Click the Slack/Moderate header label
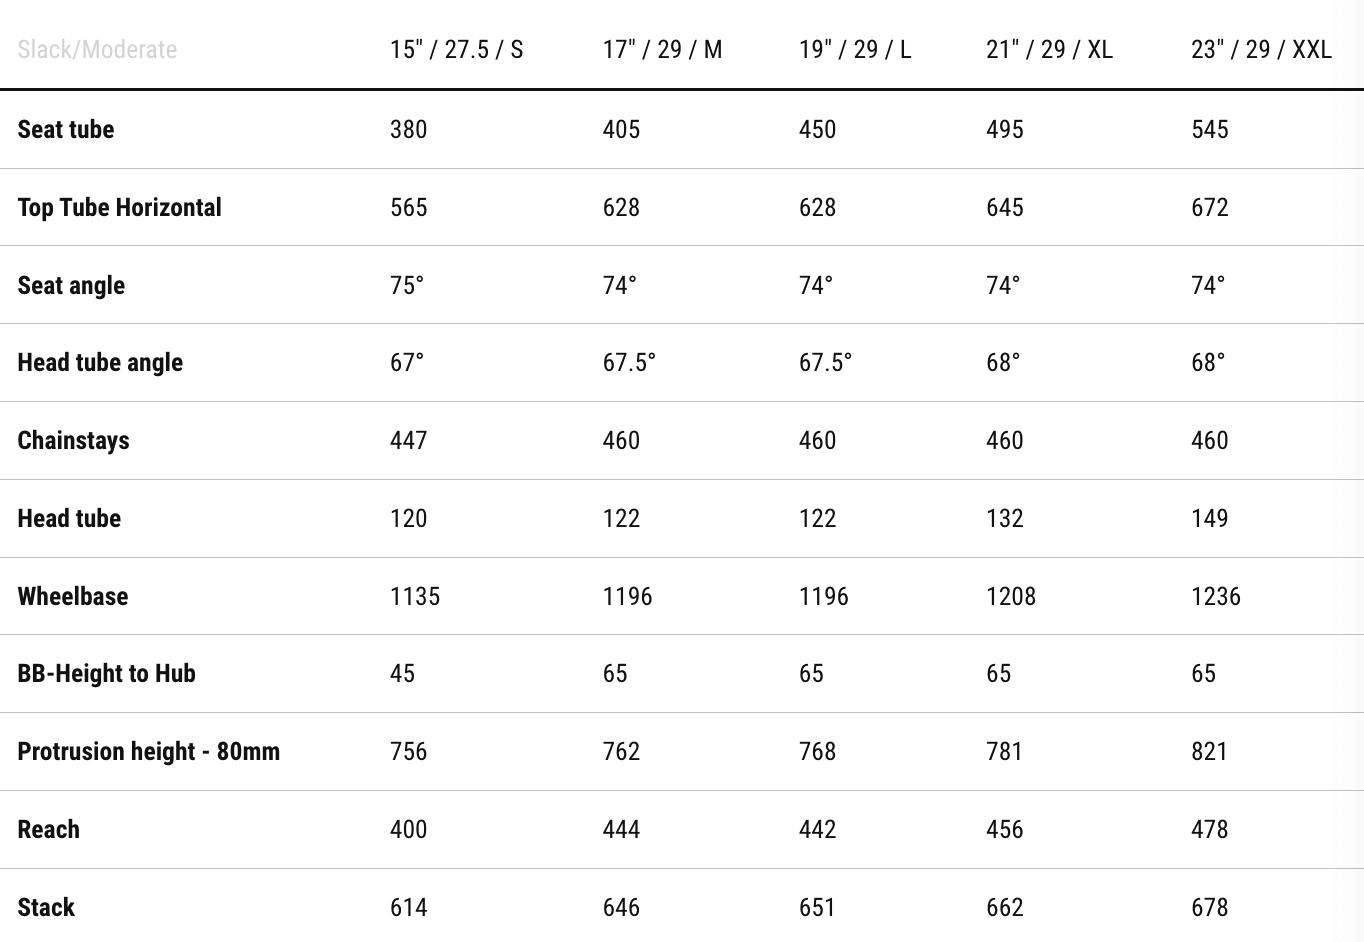Image resolution: width=1364 pixels, height=942 pixels. pos(97,50)
